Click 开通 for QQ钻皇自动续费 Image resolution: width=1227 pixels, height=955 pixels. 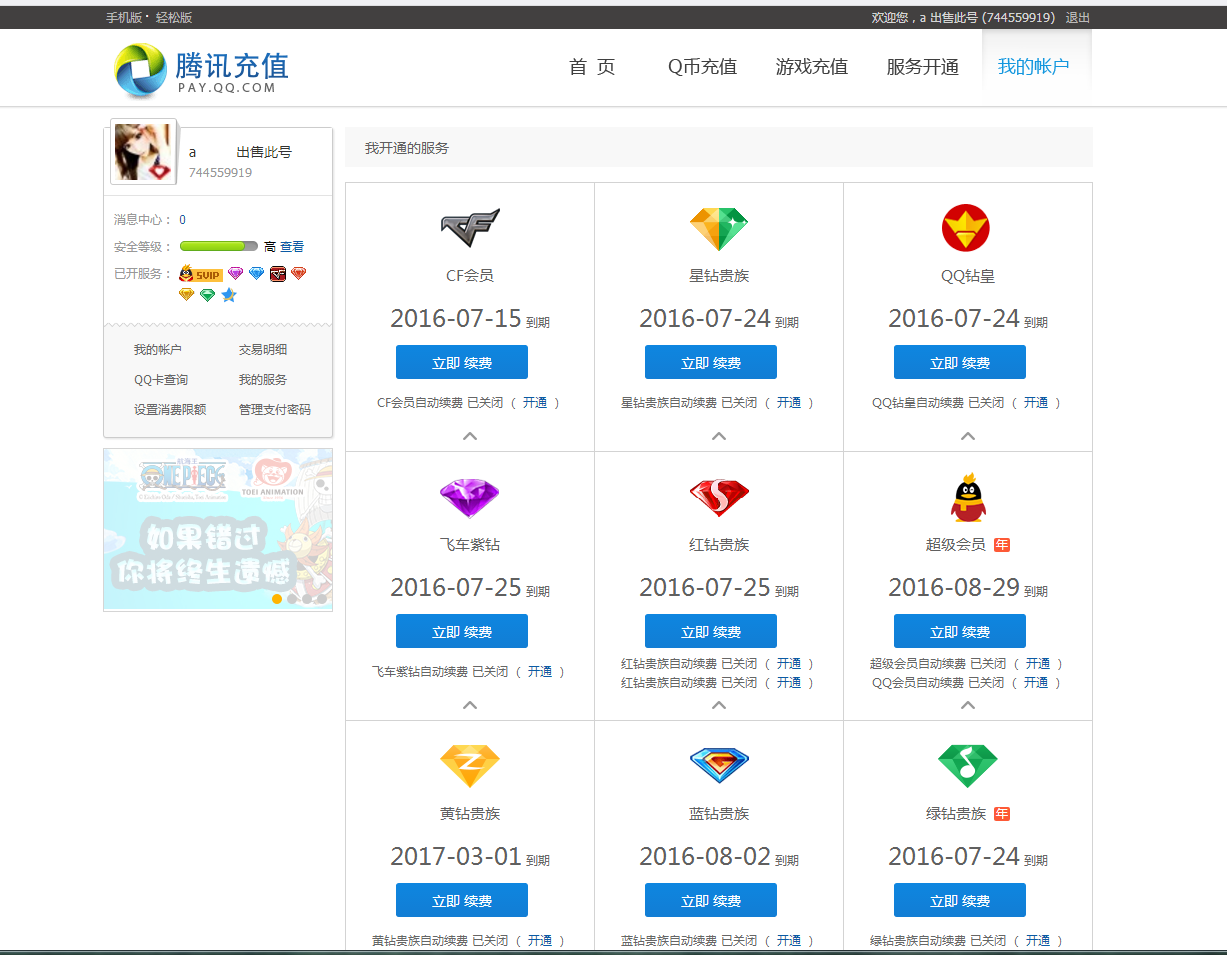1036,403
